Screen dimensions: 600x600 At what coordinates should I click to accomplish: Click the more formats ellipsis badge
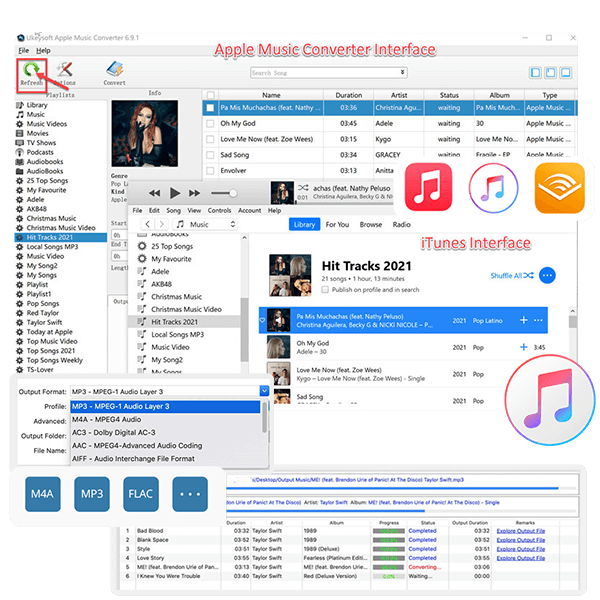coord(190,494)
